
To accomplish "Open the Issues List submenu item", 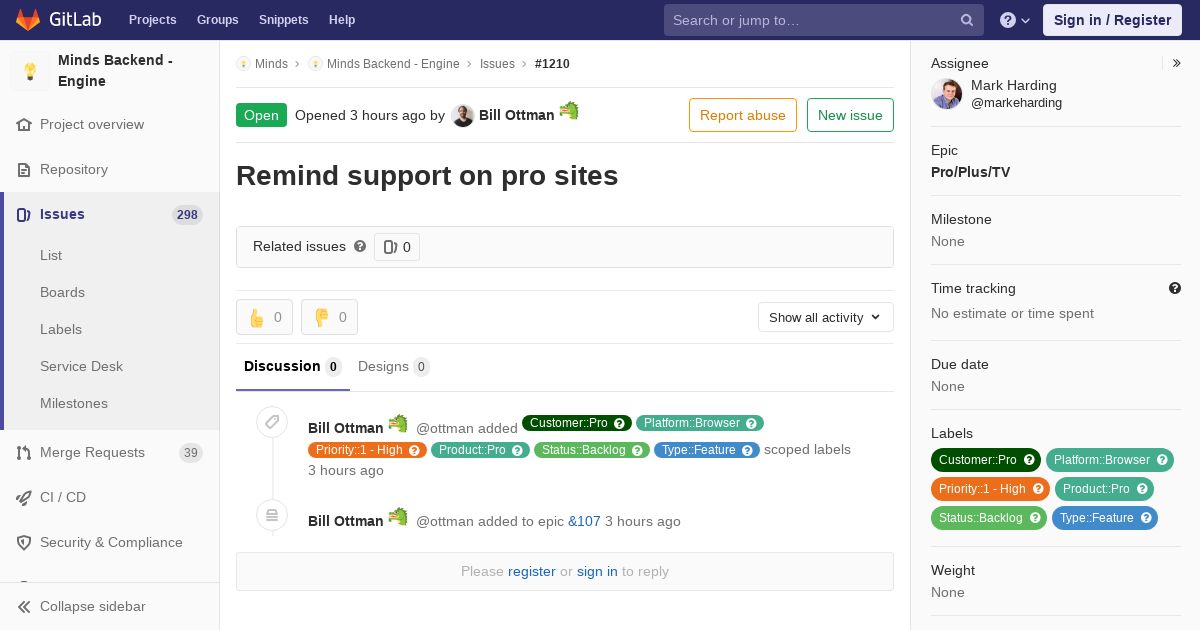I will (x=51, y=255).
